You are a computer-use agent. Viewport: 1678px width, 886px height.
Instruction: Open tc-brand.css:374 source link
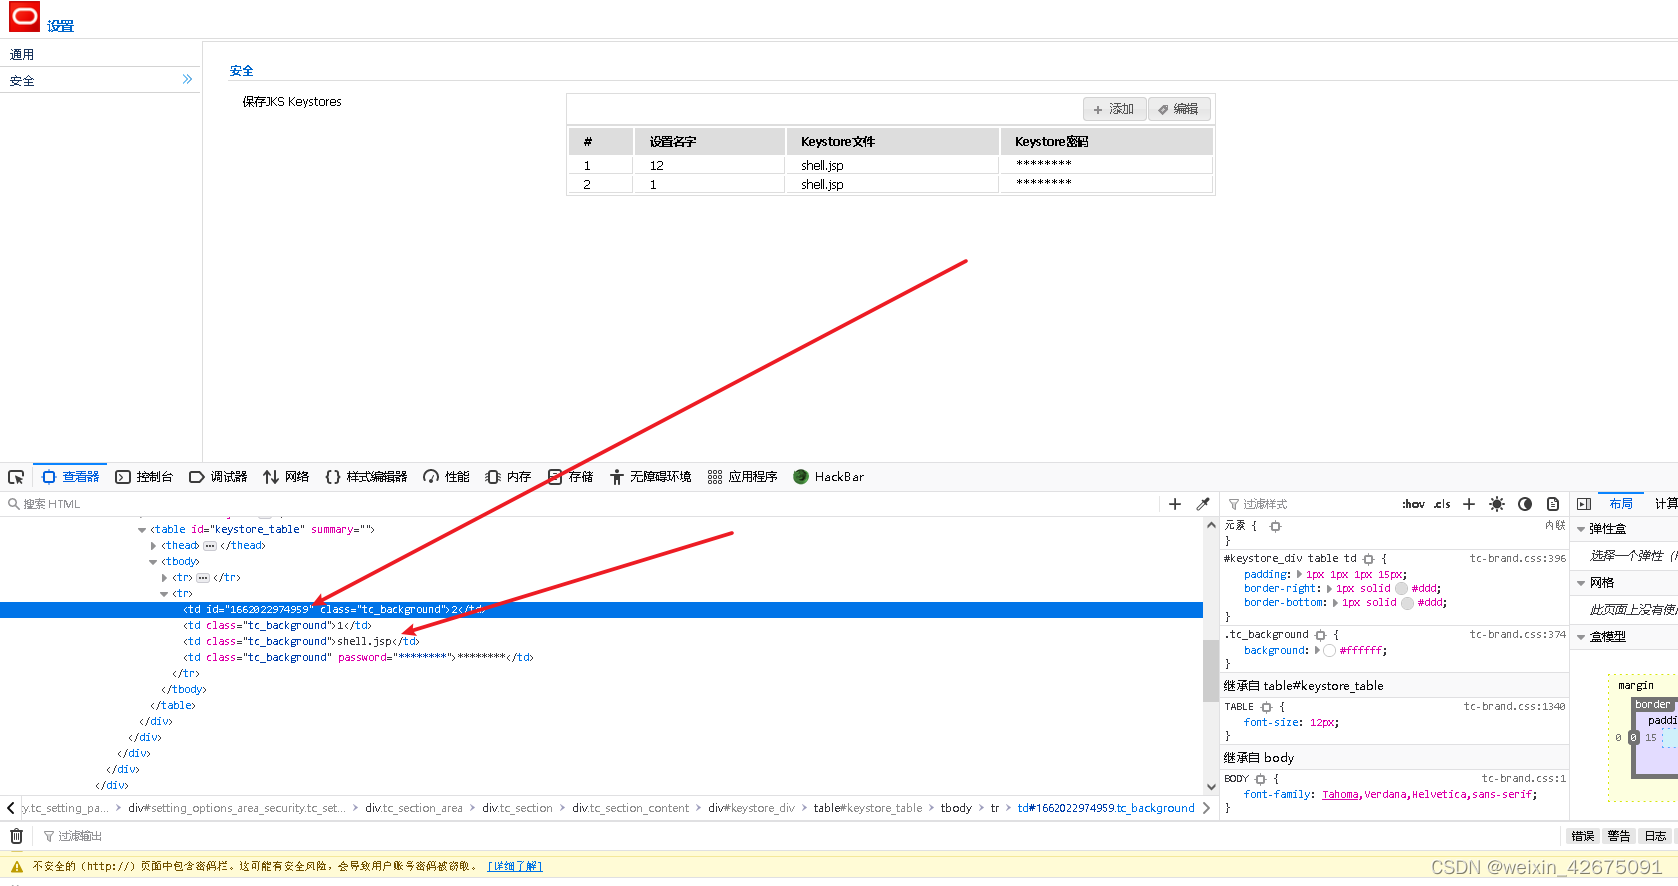(x=1517, y=635)
